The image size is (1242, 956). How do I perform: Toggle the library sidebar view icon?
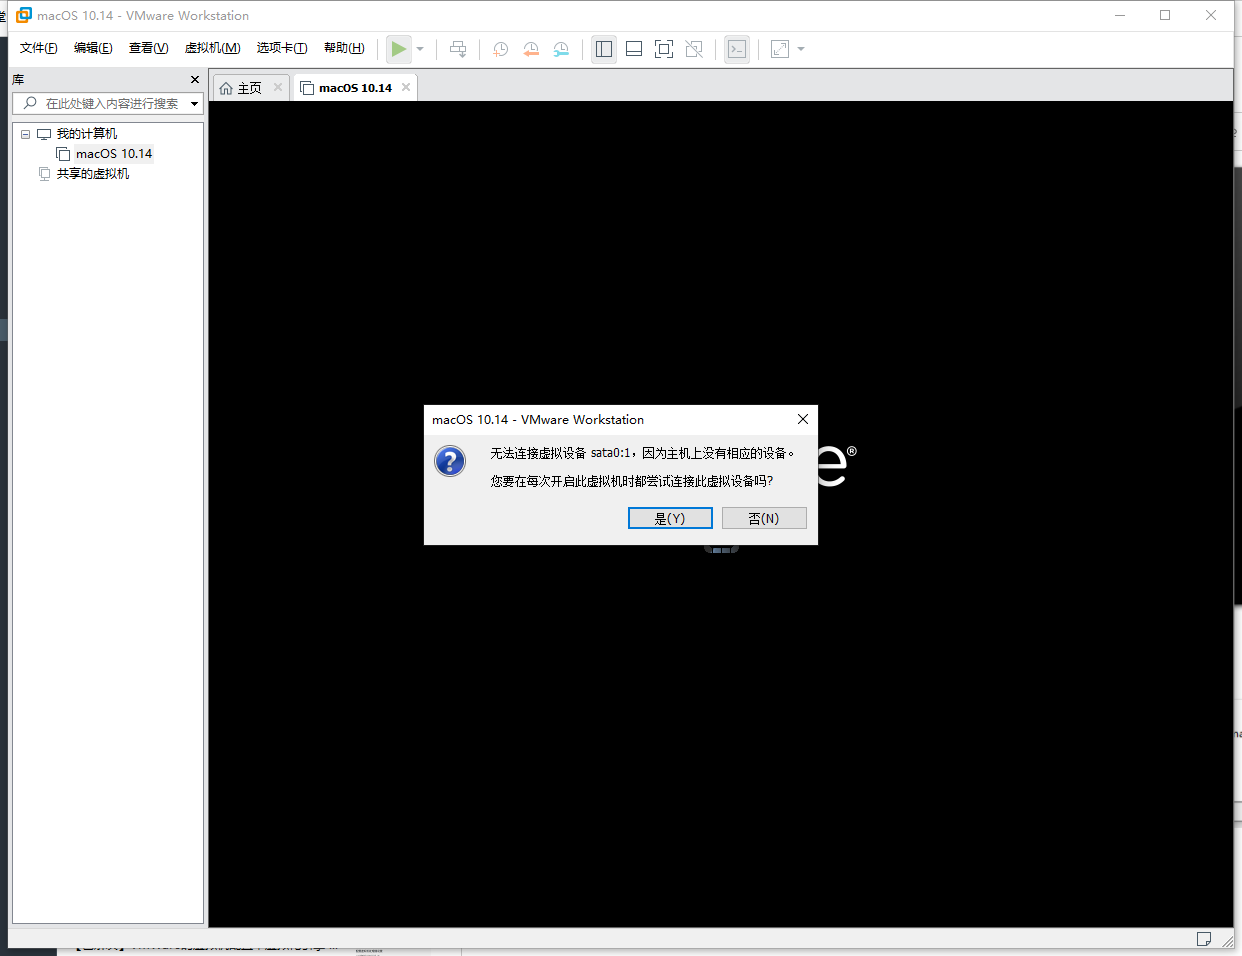[x=604, y=49]
